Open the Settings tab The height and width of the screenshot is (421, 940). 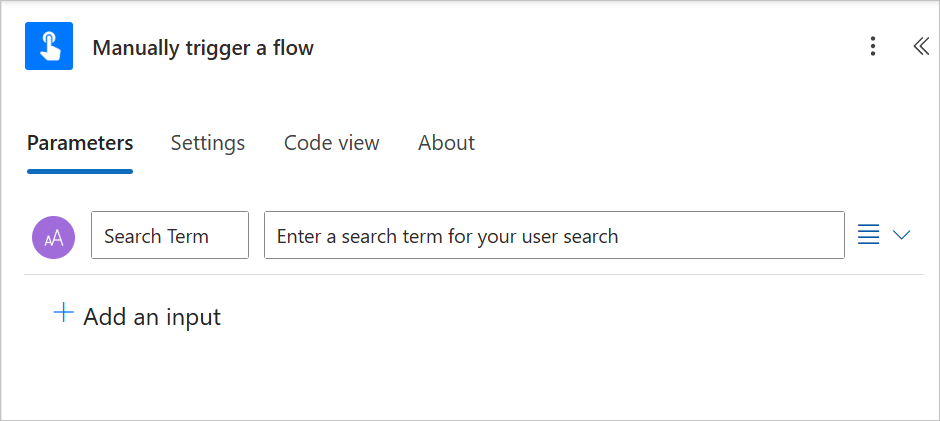207,143
